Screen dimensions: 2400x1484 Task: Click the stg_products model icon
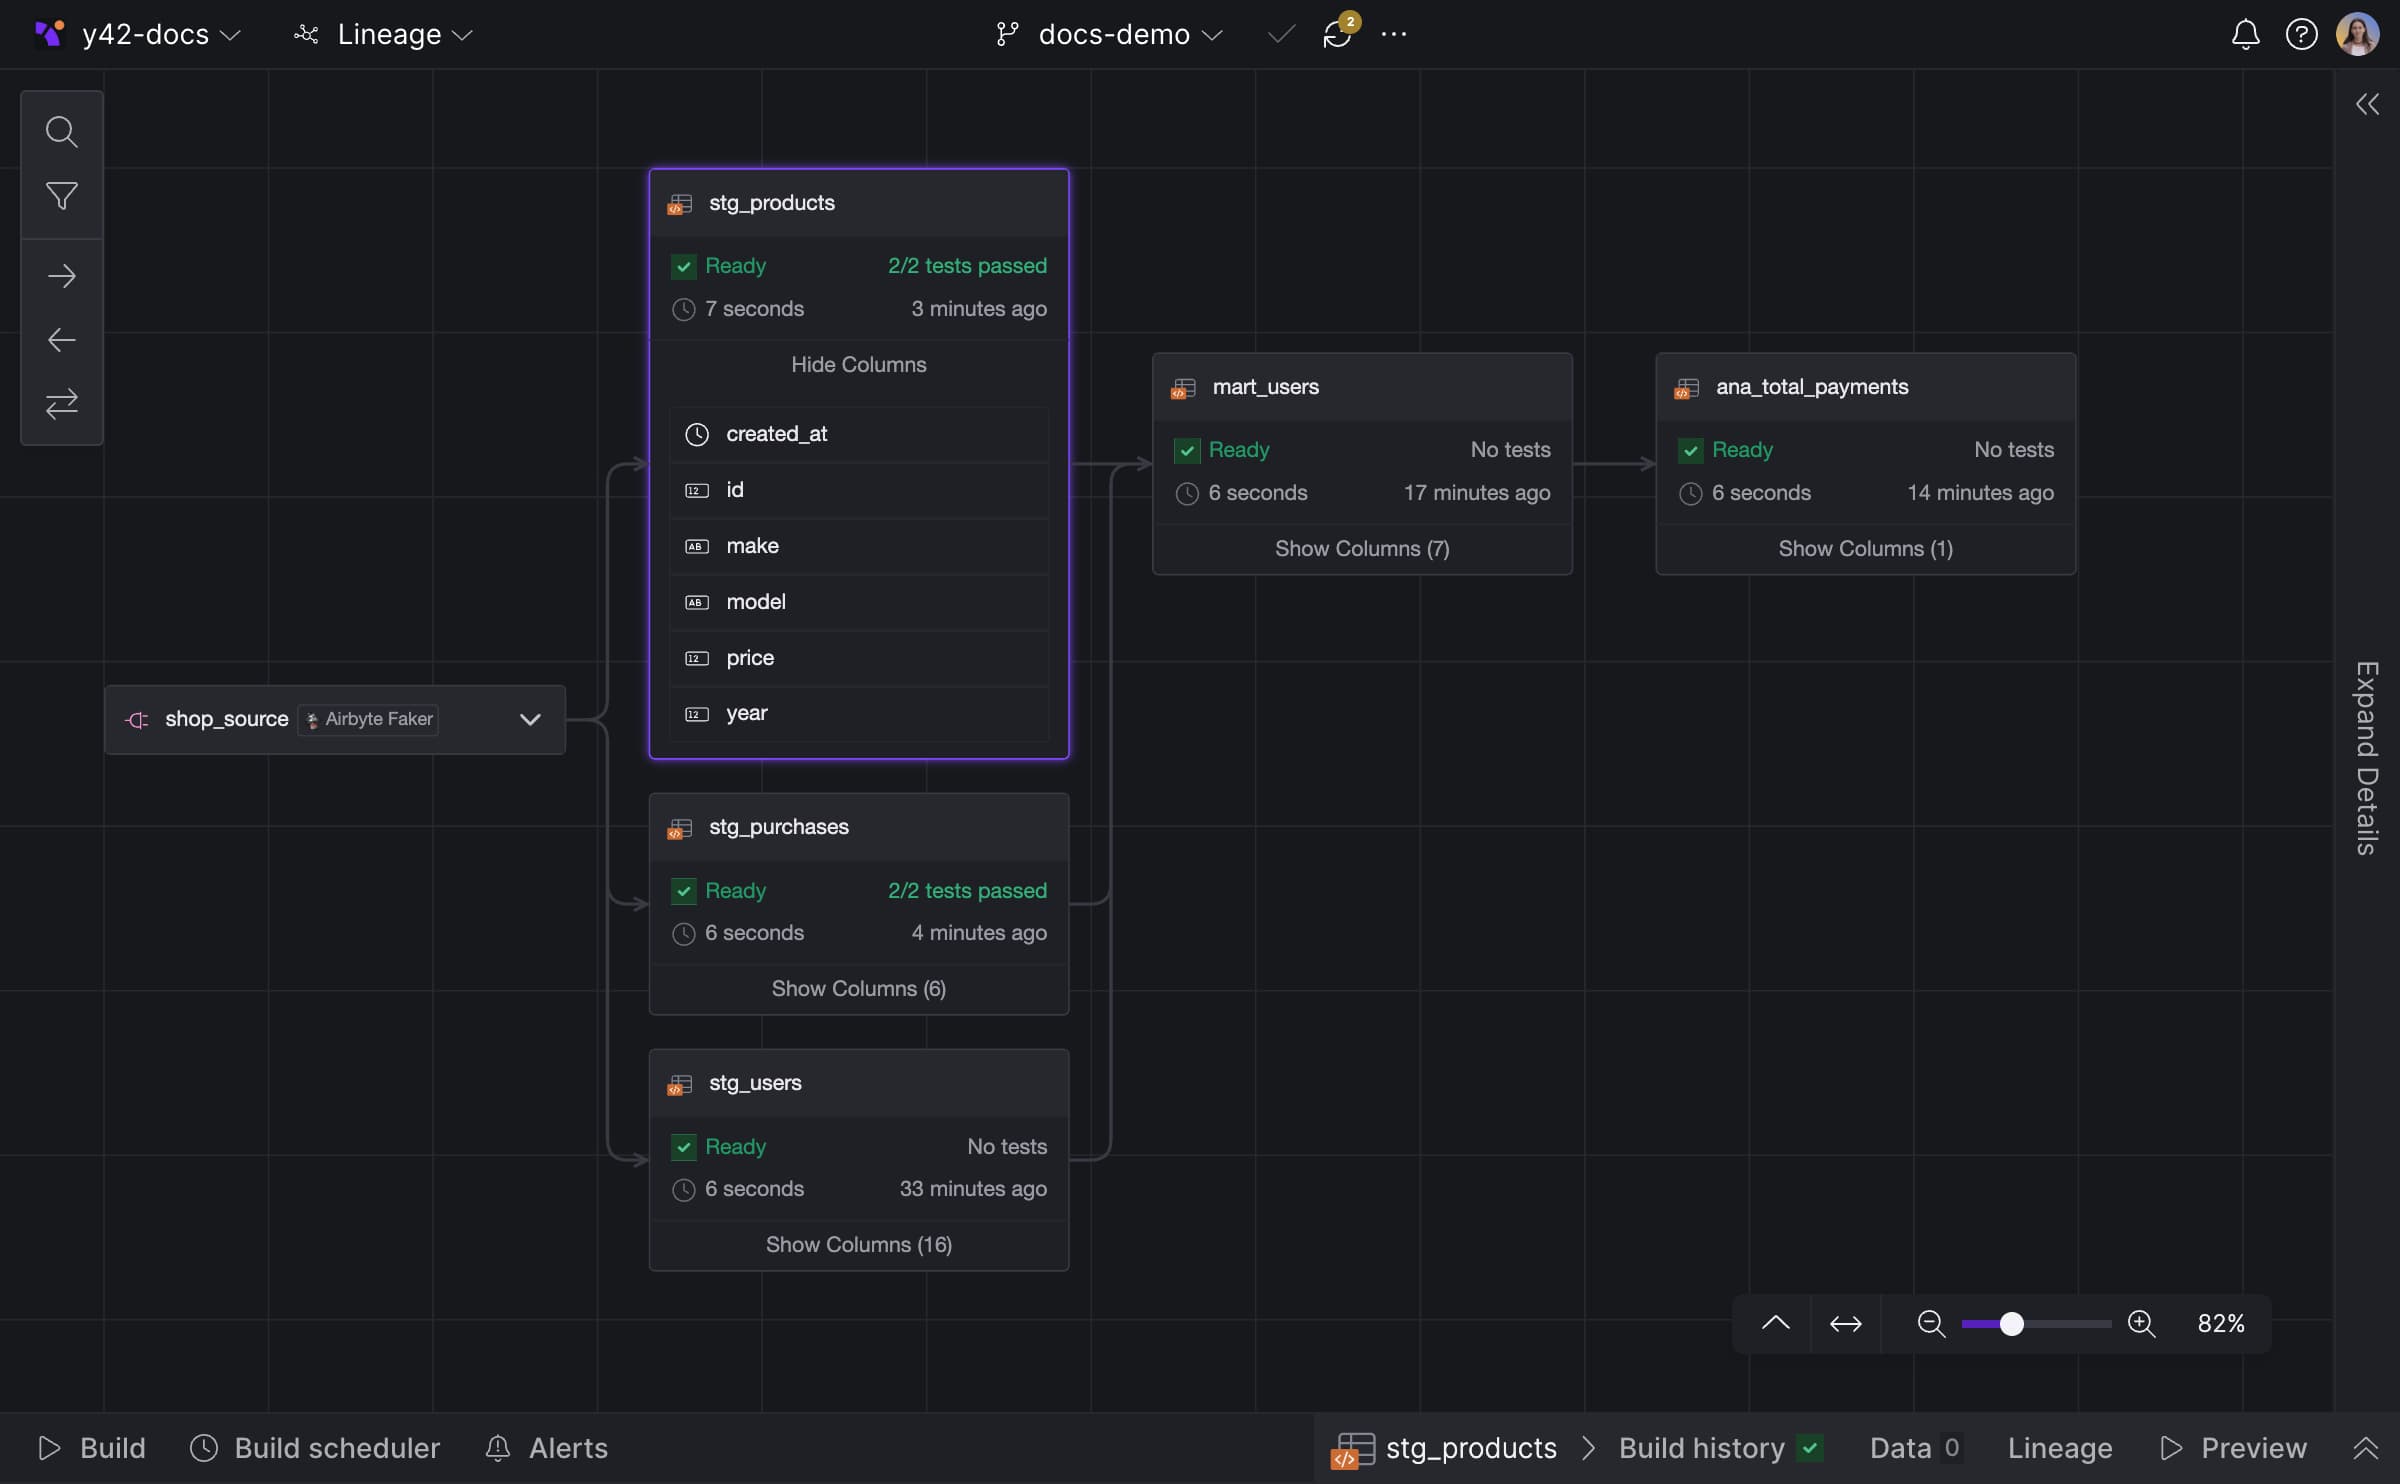679,204
